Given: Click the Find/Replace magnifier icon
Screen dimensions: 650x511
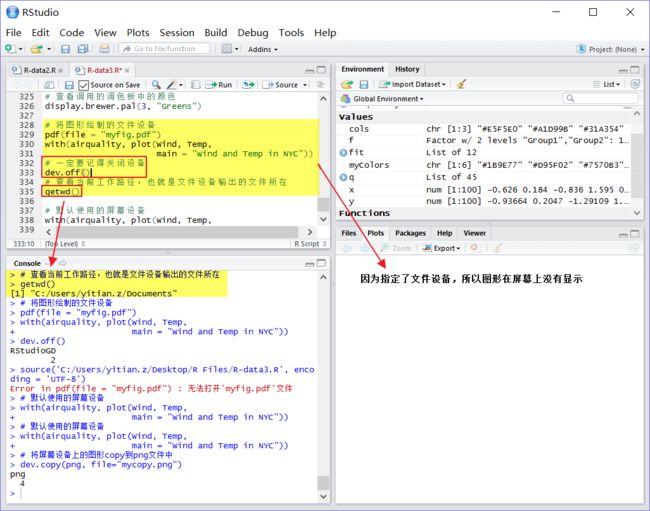Looking at the screenshot, I should pos(156,85).
